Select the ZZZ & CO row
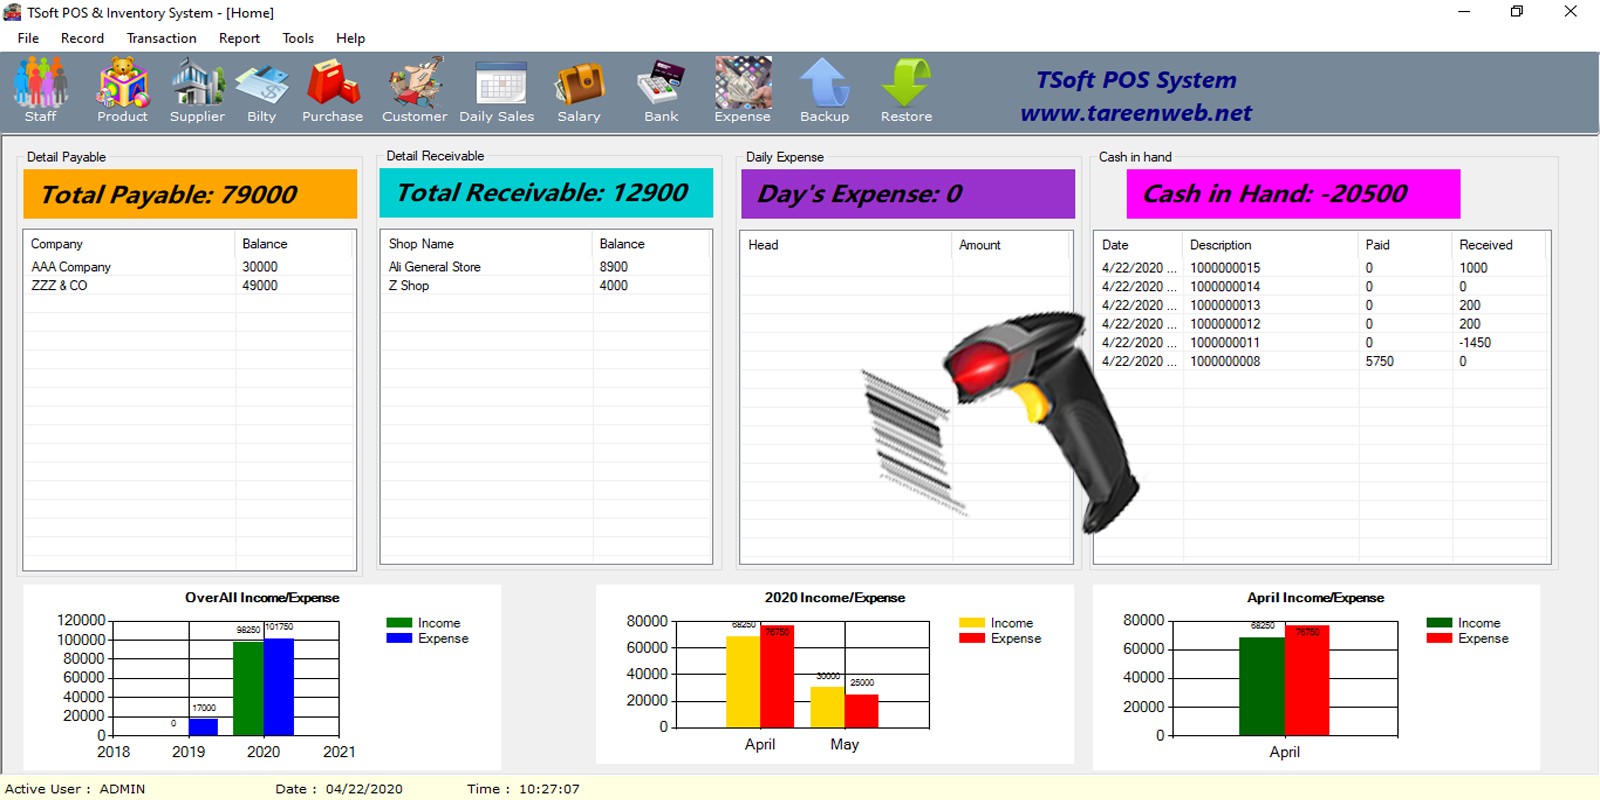The width and height of the screenshot is (1600, 800). [189, 286]
